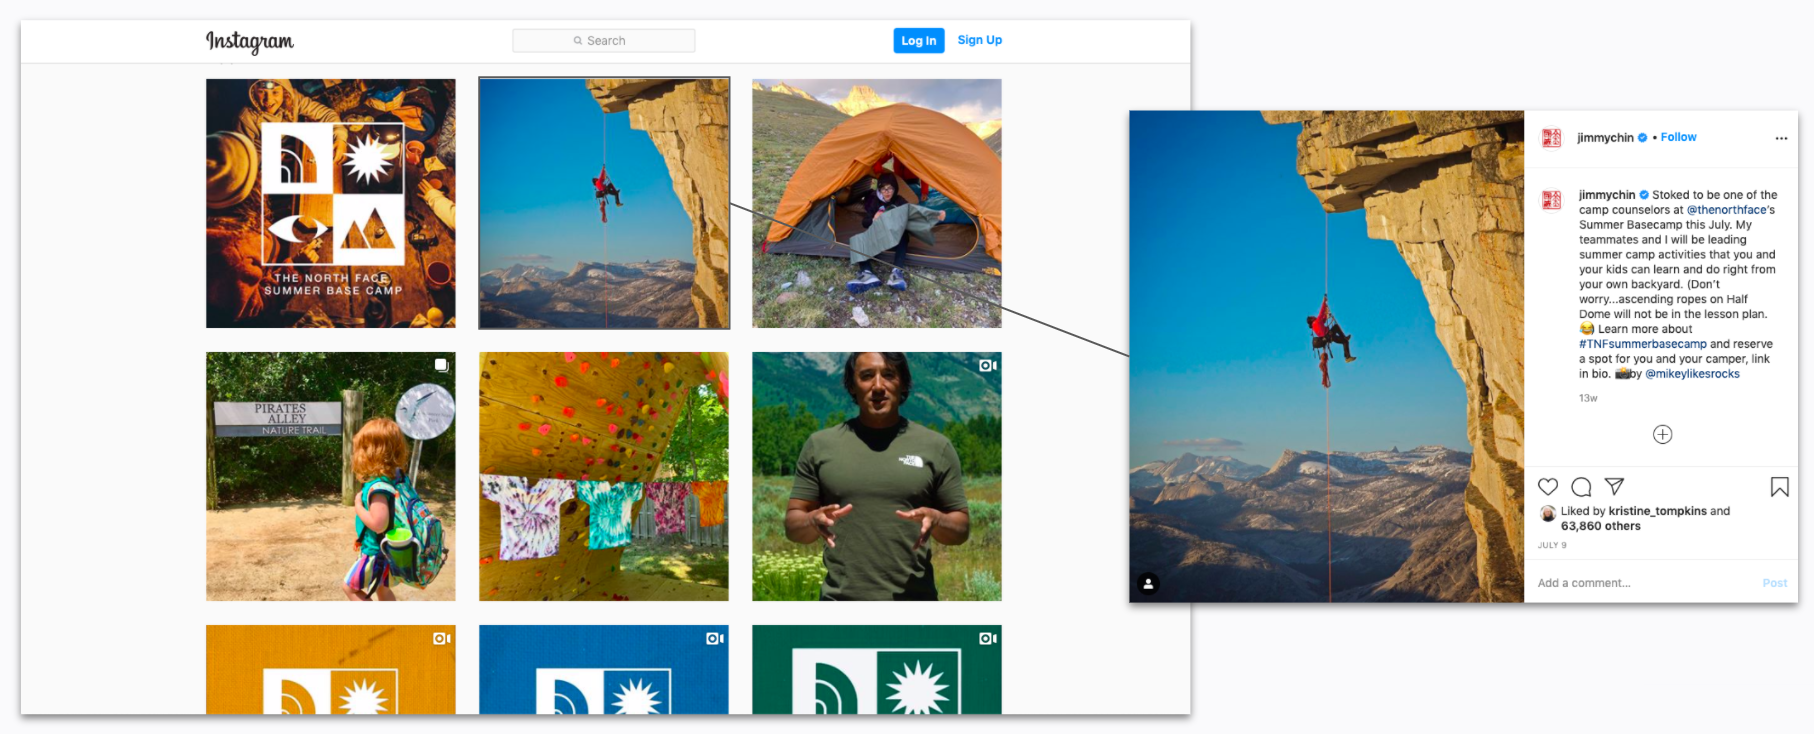Click the video icon on green shirt post
This screenshot has height=734, width=1814.
coord(988,366)
